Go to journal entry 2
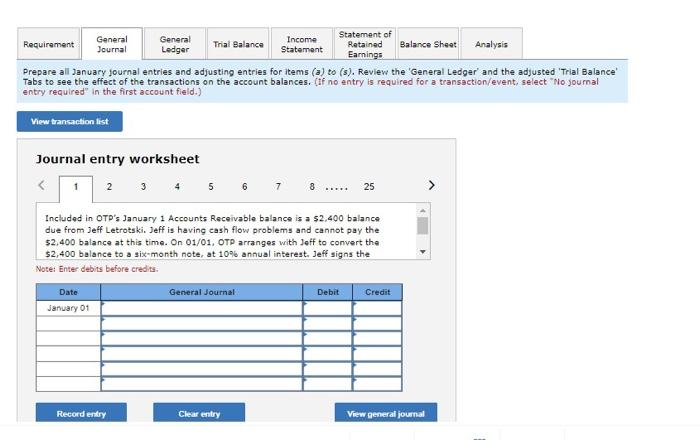The width and height of the screenshot is (700, 440). [x=109, y=187]
